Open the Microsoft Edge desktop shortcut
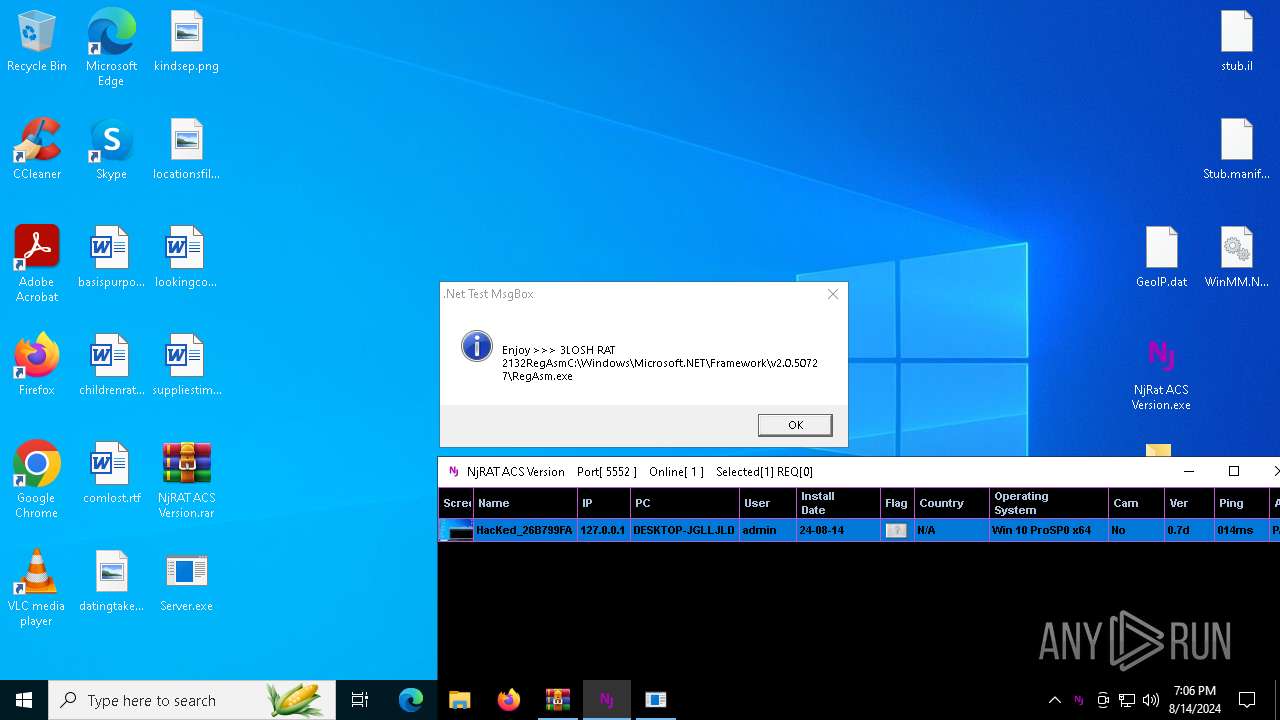The width and height of the screenshot is (1280, 720). click(x=111, y=48)
